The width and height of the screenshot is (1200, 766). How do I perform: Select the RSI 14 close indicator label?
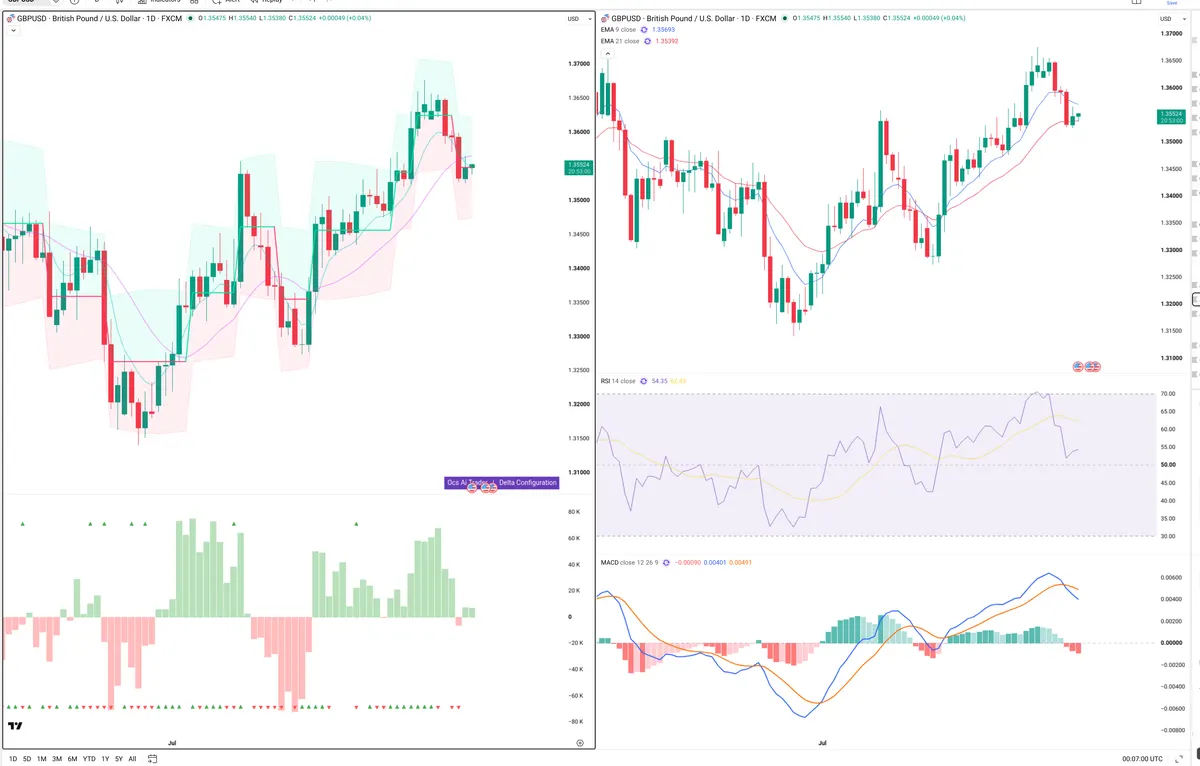[x=618, y=381]
